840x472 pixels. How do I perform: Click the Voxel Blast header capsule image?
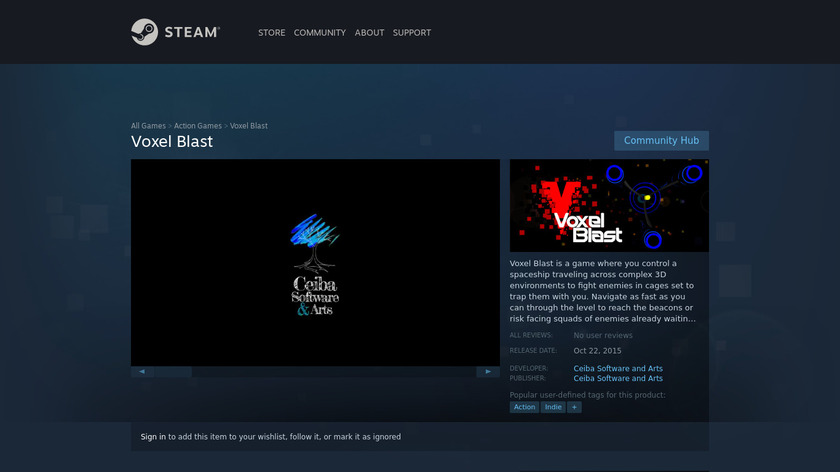point(609,205)
